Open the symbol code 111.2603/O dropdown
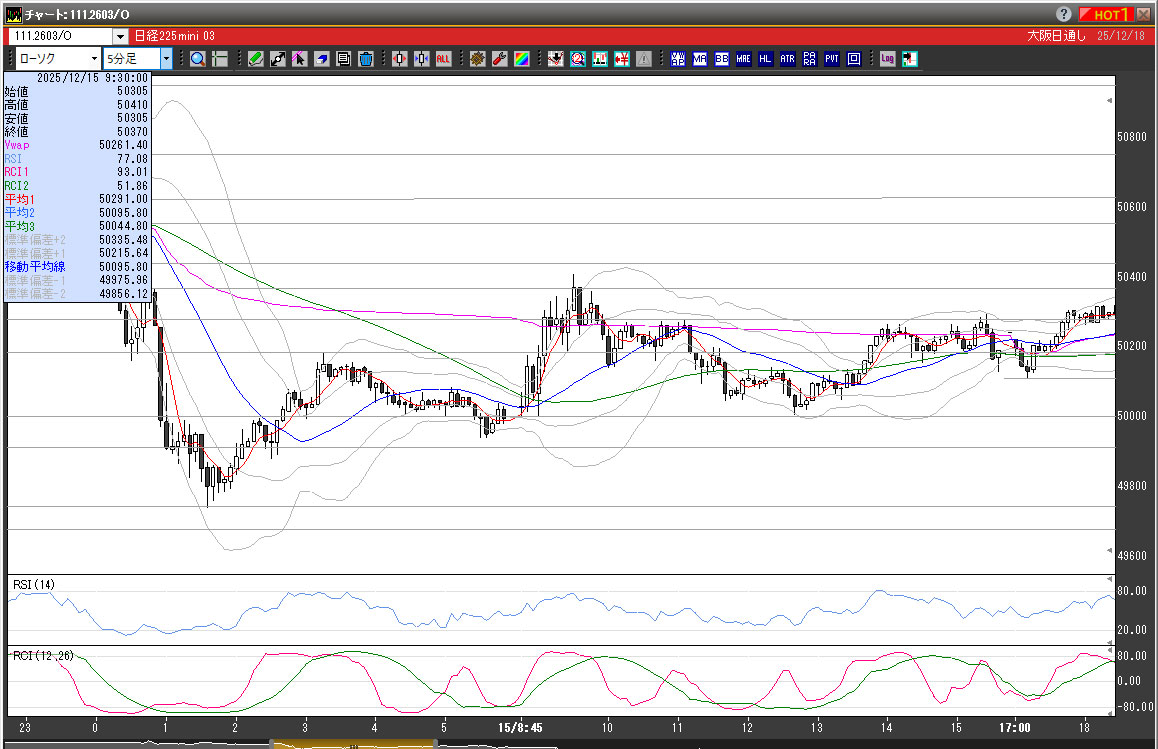 tap(119, 36)
